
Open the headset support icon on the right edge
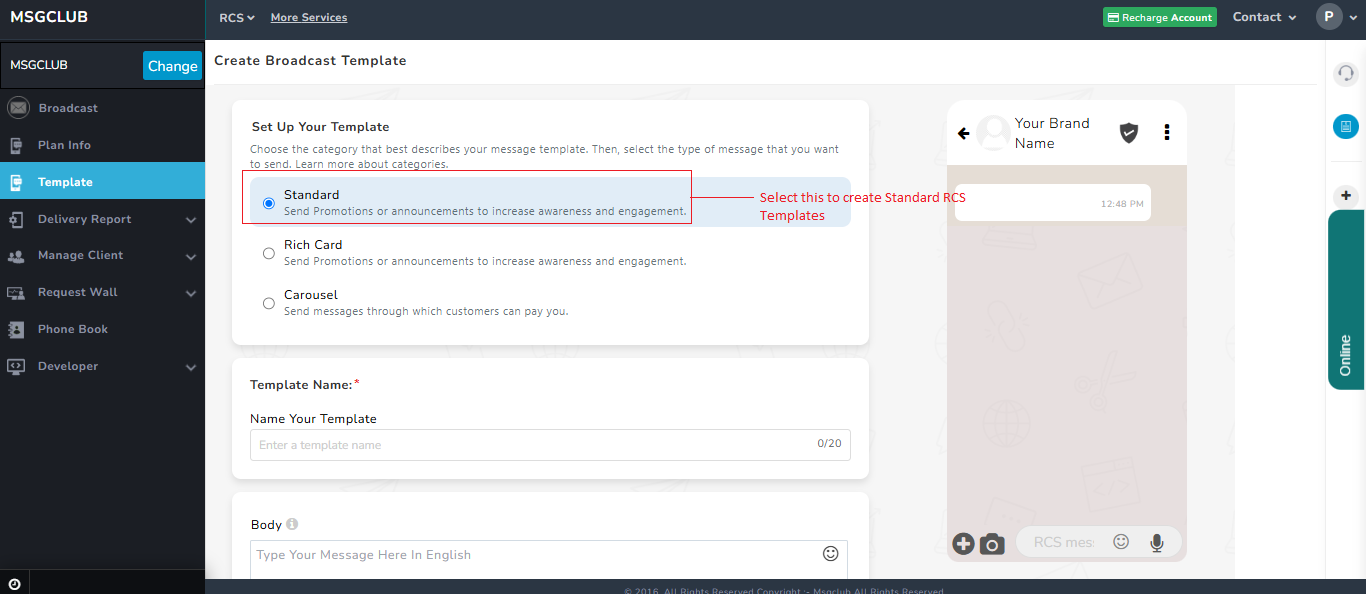click(x=1346, y=73)
